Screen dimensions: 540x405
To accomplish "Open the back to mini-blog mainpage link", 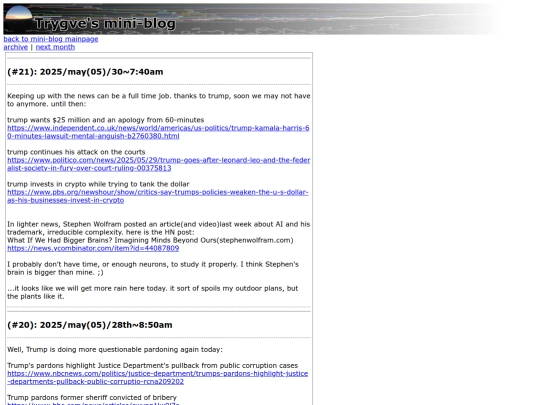I will pyautogui.click(x=51, y=39).
